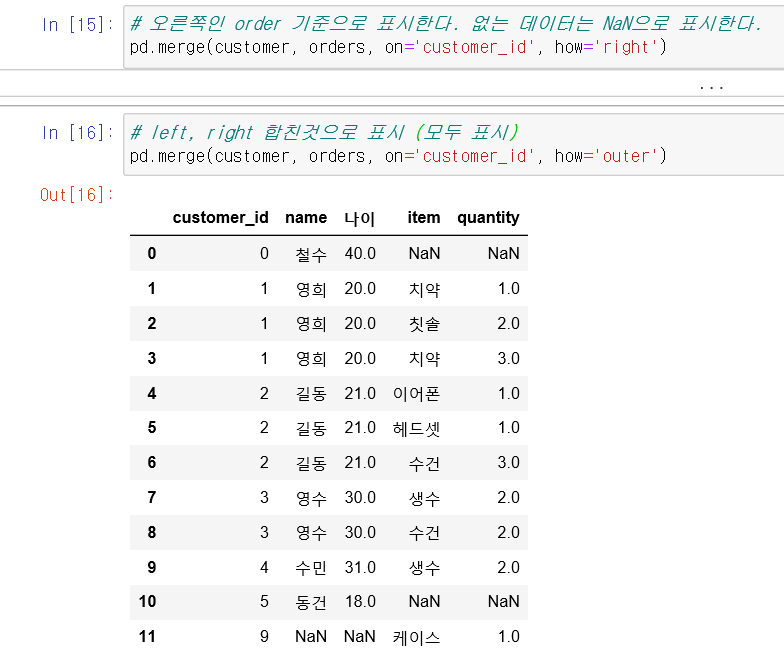The height and width of the screenshot is (663, 784).
Task: Click the row index 11 label
Action: pyautogui.click(x=148, y=636)
